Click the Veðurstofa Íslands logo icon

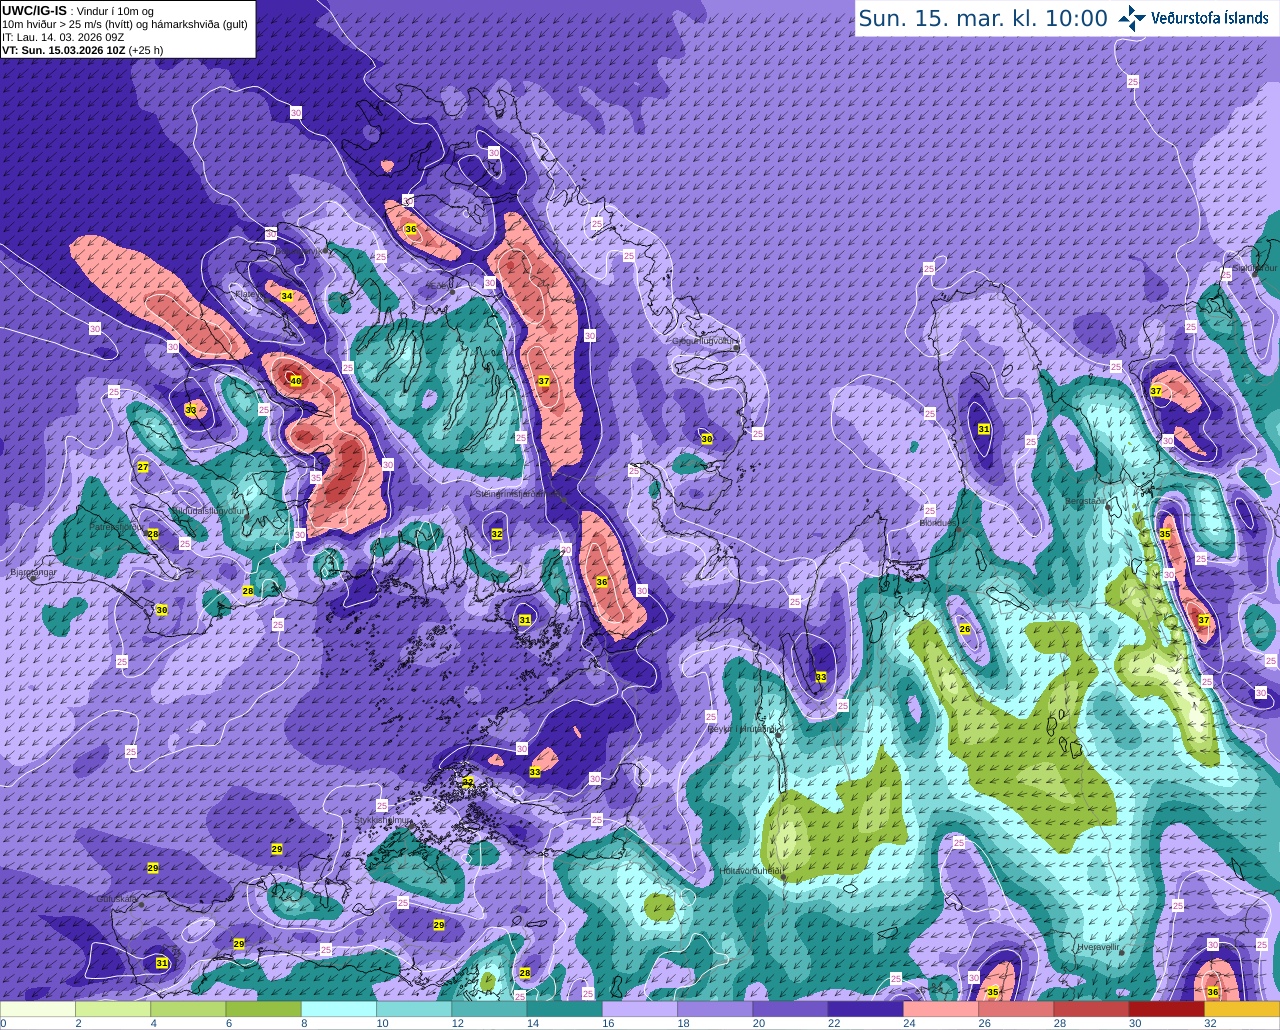point(1131,17)
